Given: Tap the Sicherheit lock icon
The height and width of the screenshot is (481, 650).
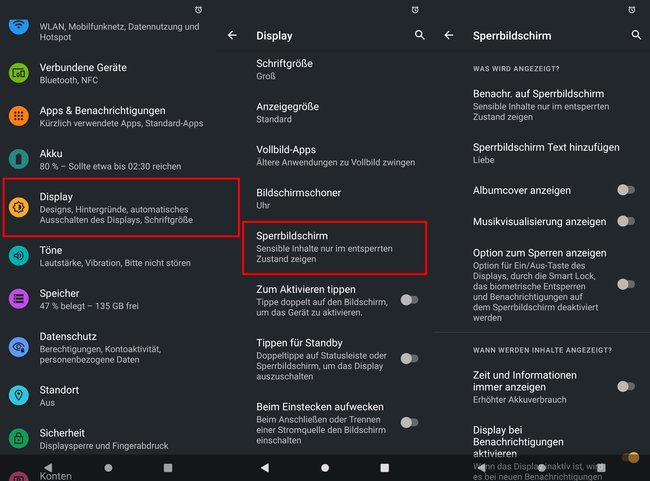Looking at the screenshot, I should 19,438.
